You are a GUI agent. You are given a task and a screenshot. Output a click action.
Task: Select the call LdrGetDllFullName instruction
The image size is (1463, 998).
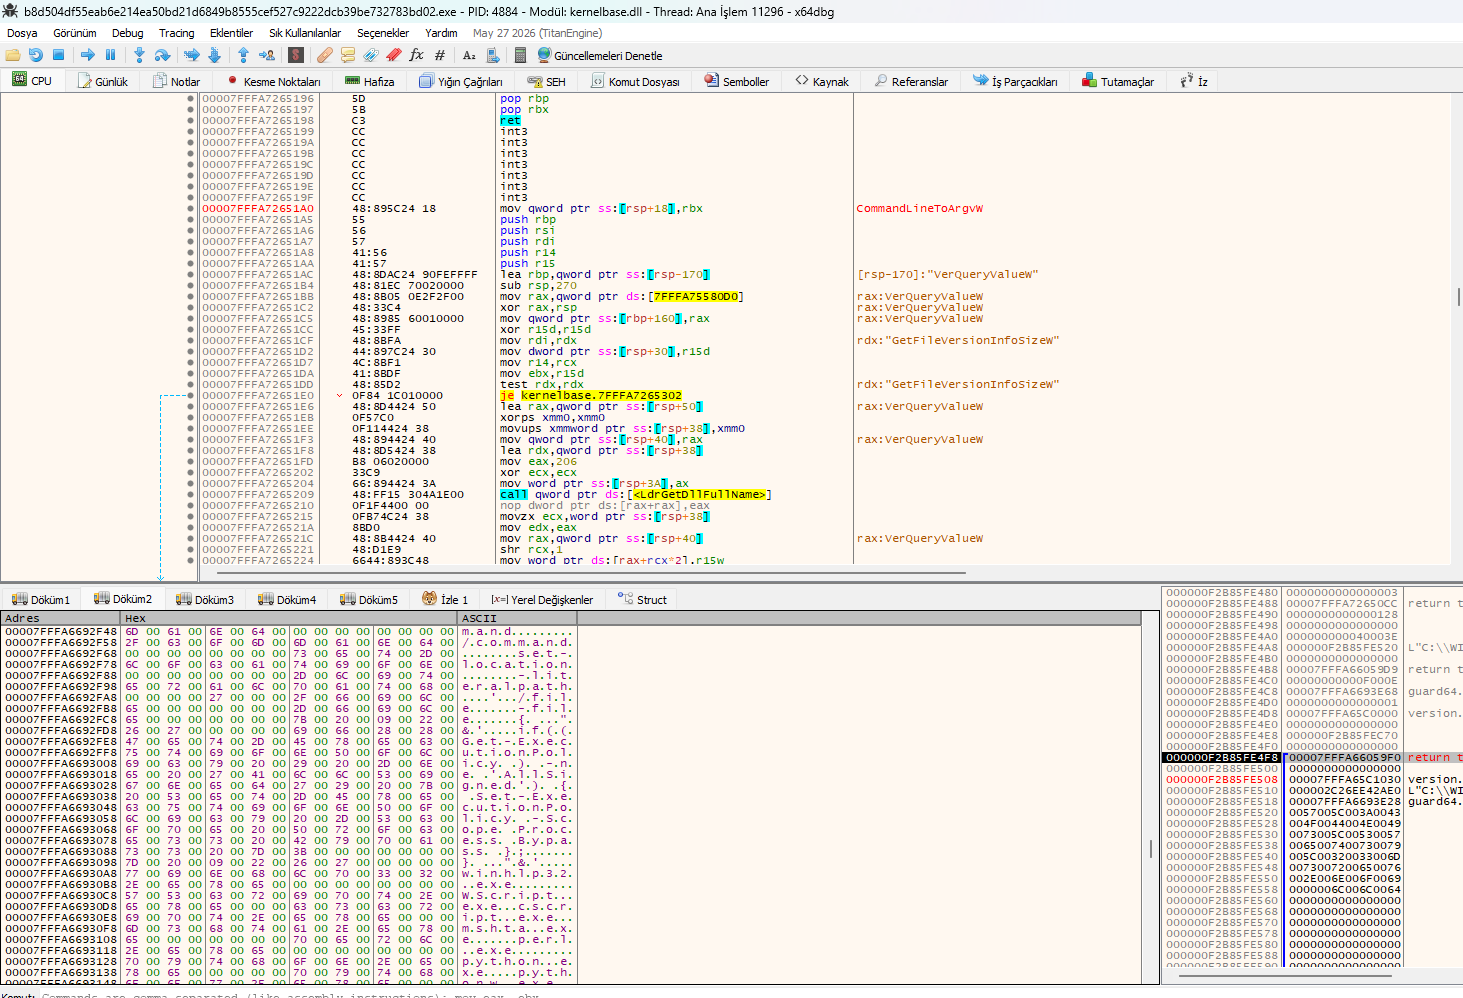tap(636, 495)
